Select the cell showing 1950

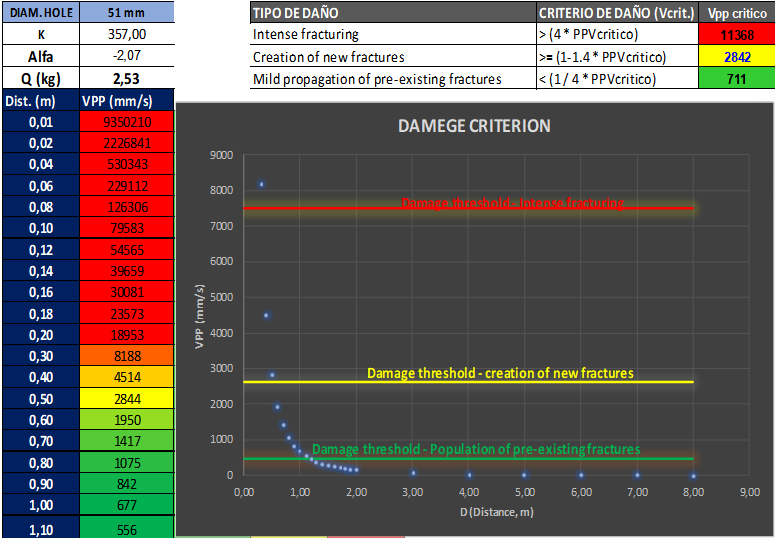(x=127, y=420)
